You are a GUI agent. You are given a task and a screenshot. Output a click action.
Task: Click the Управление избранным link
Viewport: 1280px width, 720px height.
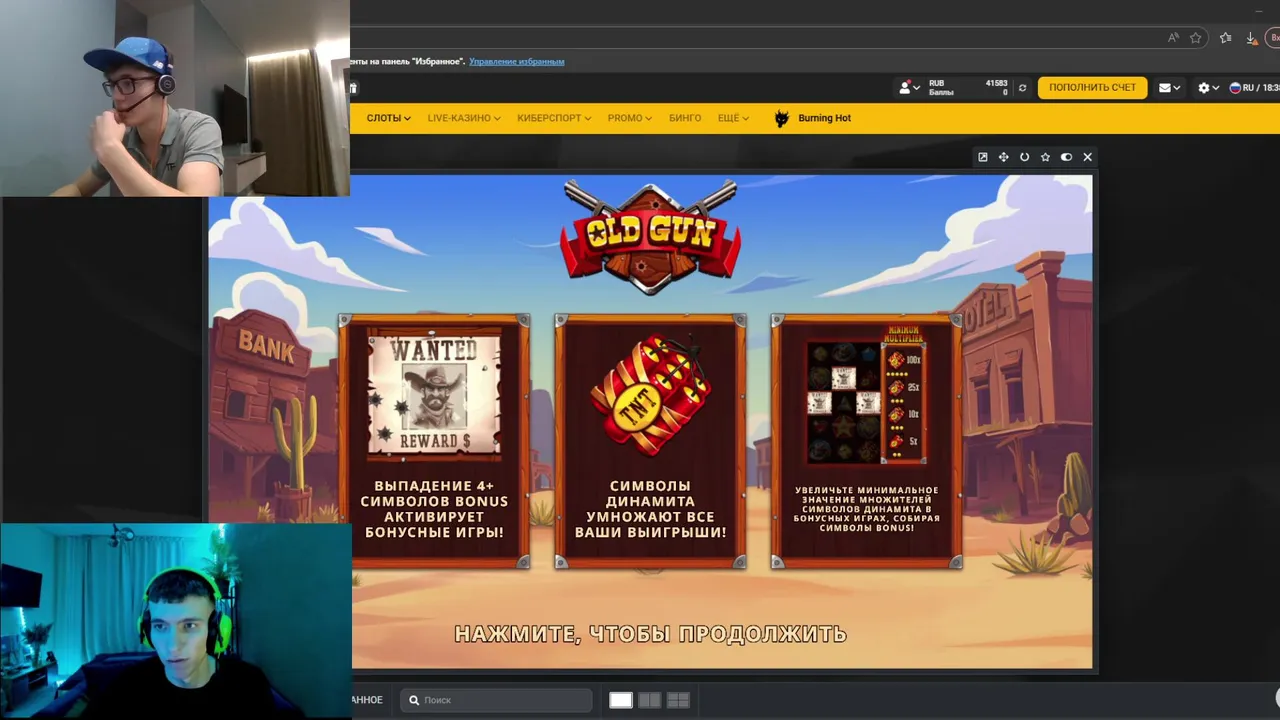pyautogui.click(x=516, y=62)
